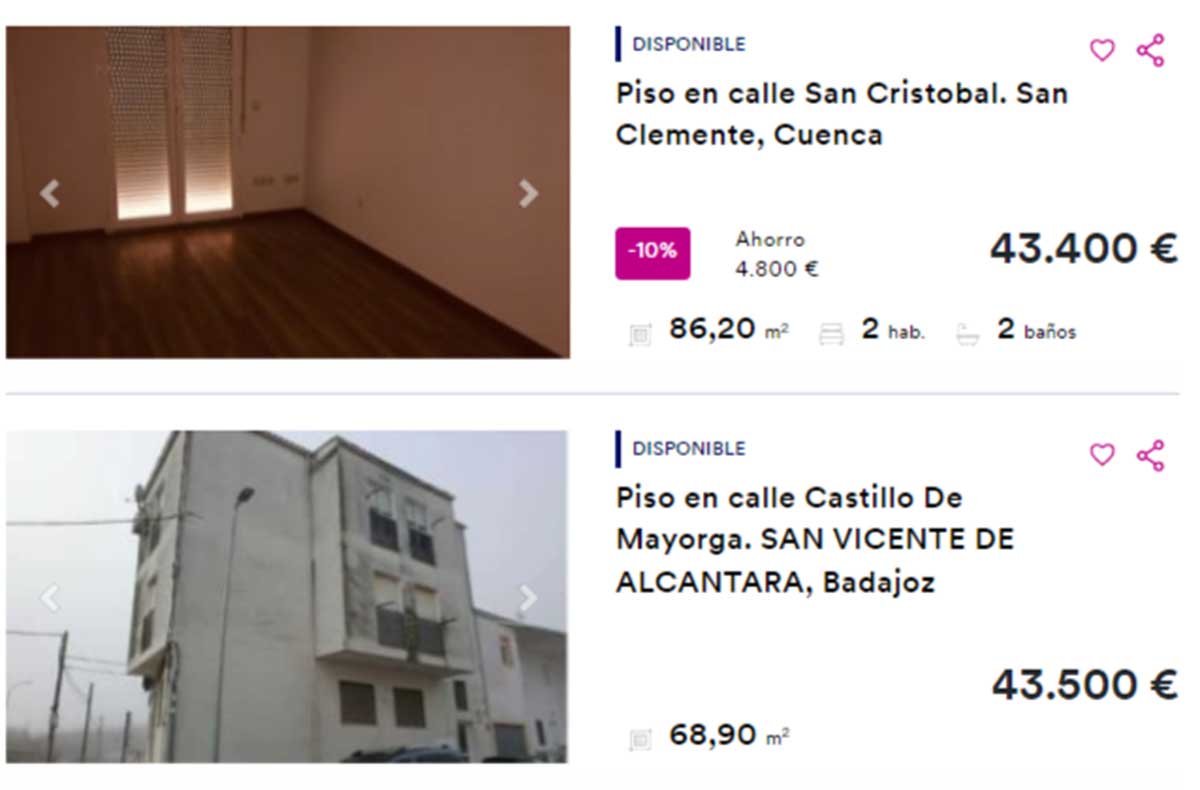Click the bathtub icon beside 2 baños
Screen dimensions: 1200x790
pyautogui.click(x=967, y=334)
